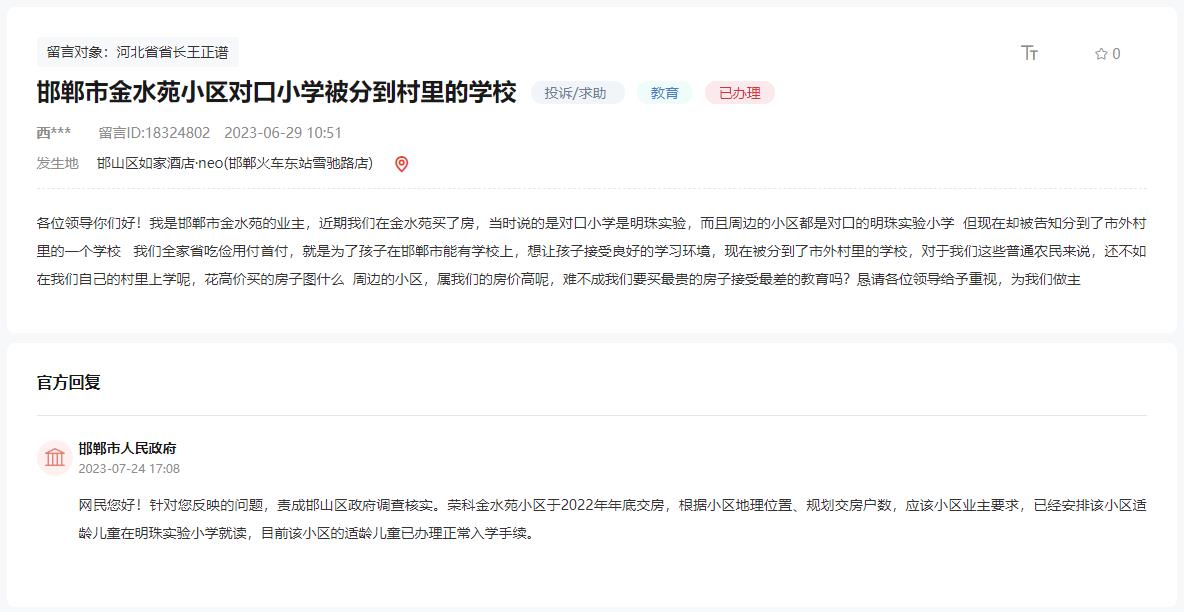
Task: Click the favorite count 0
Action: [x=1116, y=54]
